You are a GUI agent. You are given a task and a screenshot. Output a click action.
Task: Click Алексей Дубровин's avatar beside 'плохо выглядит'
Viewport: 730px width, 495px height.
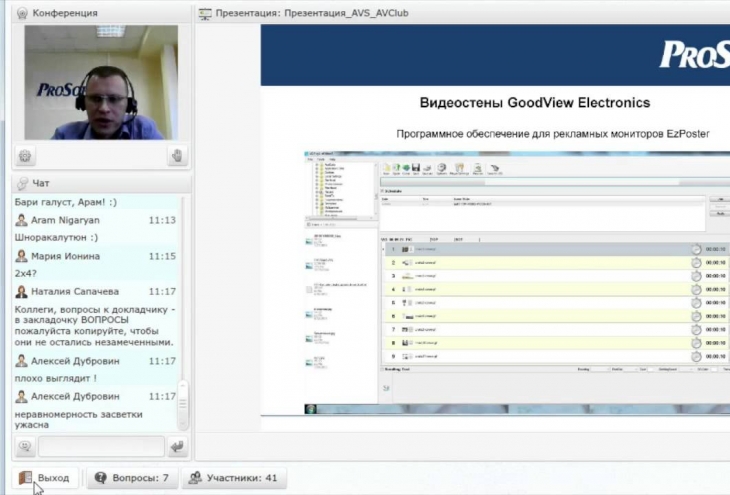(x=21, y=361)
